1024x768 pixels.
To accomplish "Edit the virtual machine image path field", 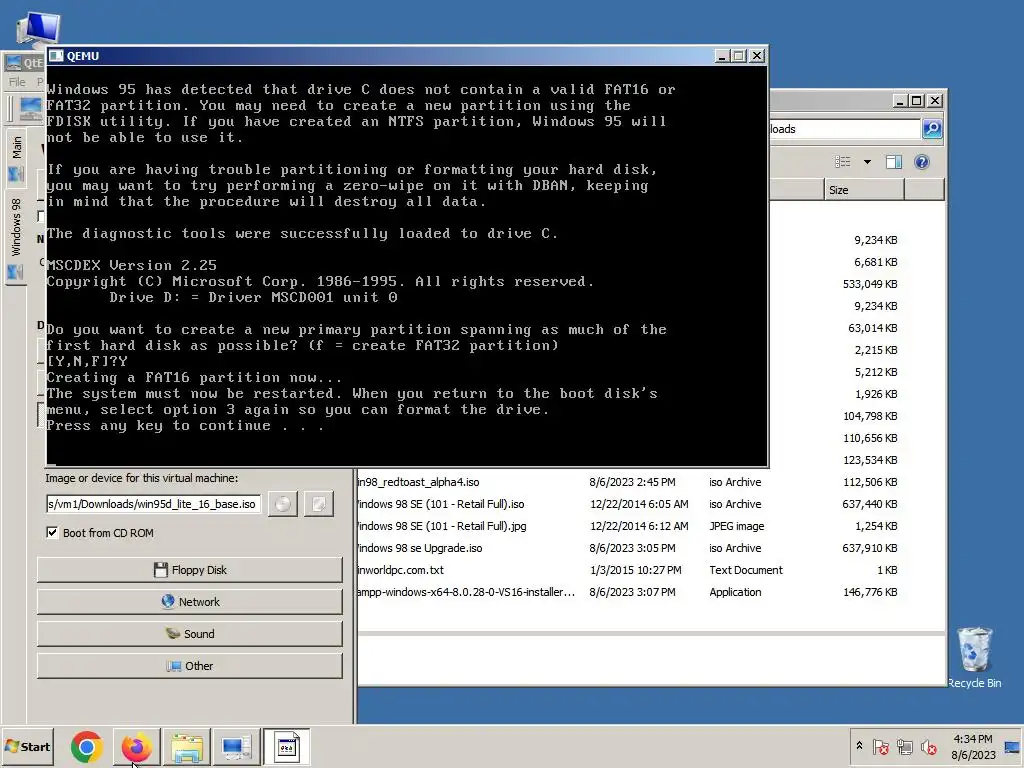I will [153, 504].
